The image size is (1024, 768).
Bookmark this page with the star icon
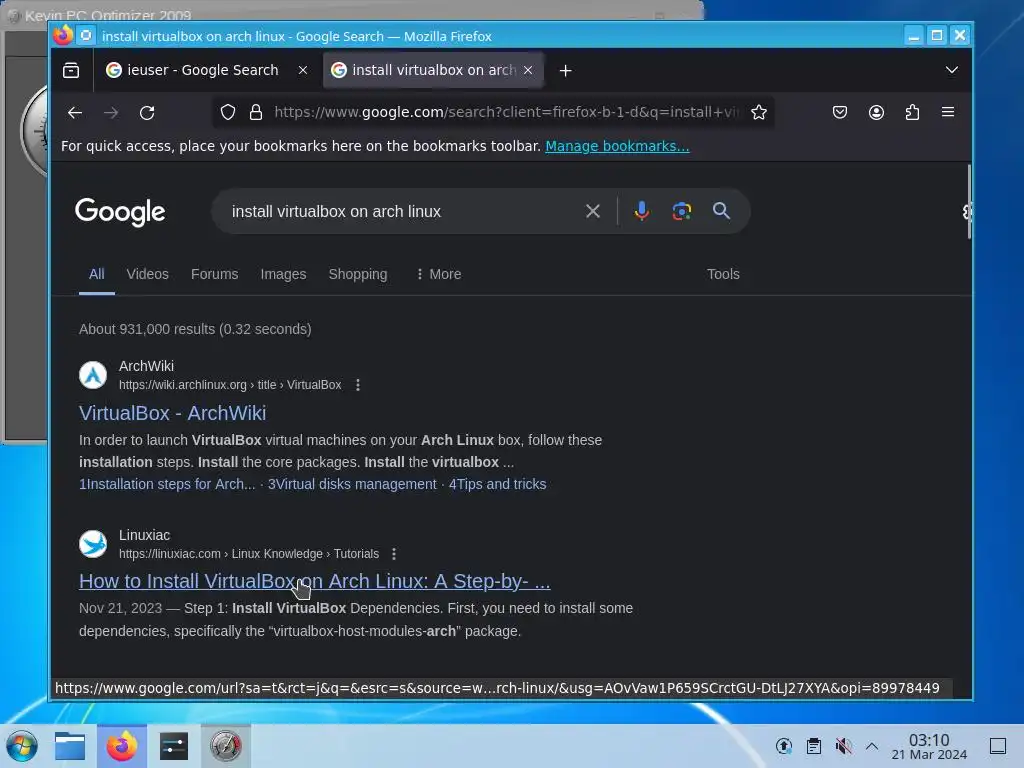[x=758, y=112]
